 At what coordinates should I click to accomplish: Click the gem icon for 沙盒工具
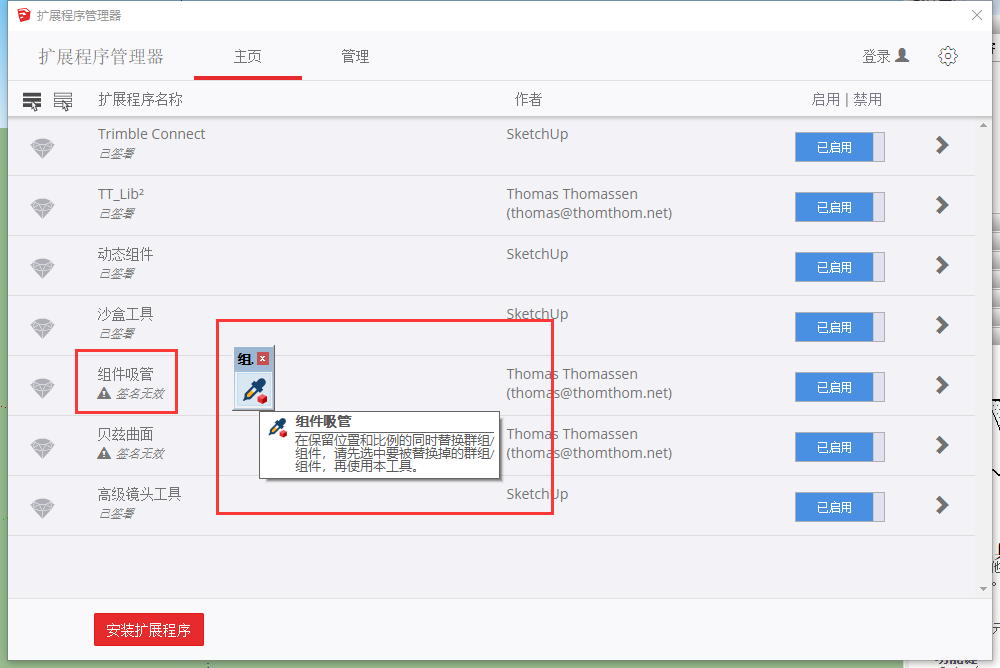[43, 328]
